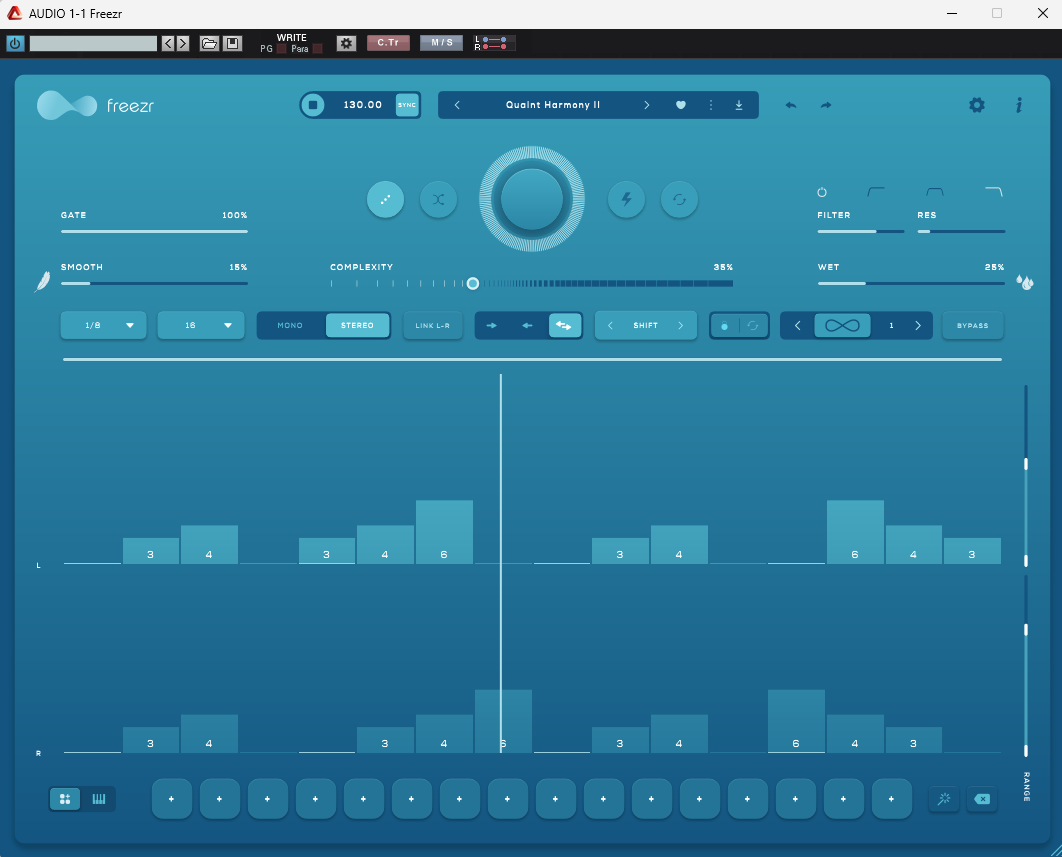The height and width of the screenshot is (857, 1062).
Task: Decrease loop count with left chevron
Action: [797, 326]
